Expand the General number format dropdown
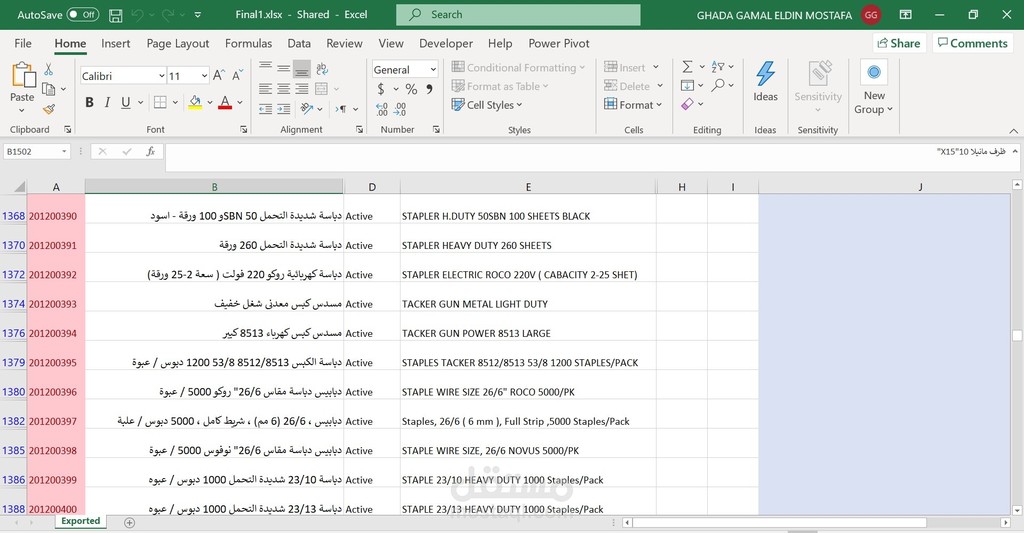The width and height of the screenshot is (1024, 533). (x=433, y=69)
